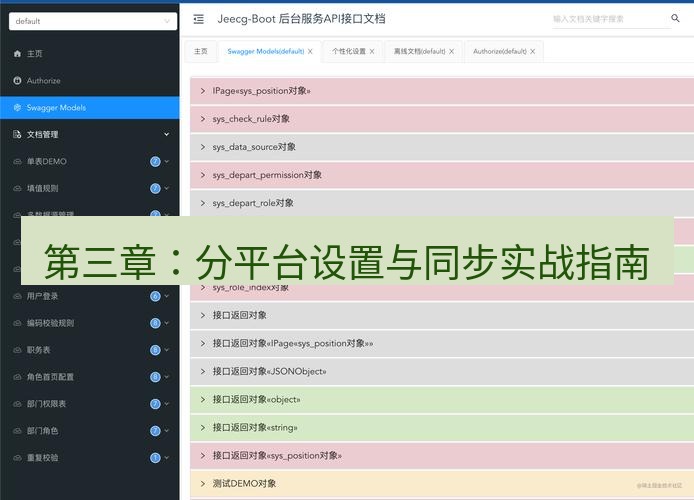Expand the 接口返回对象«sys_position对象» row

point(442,456)
